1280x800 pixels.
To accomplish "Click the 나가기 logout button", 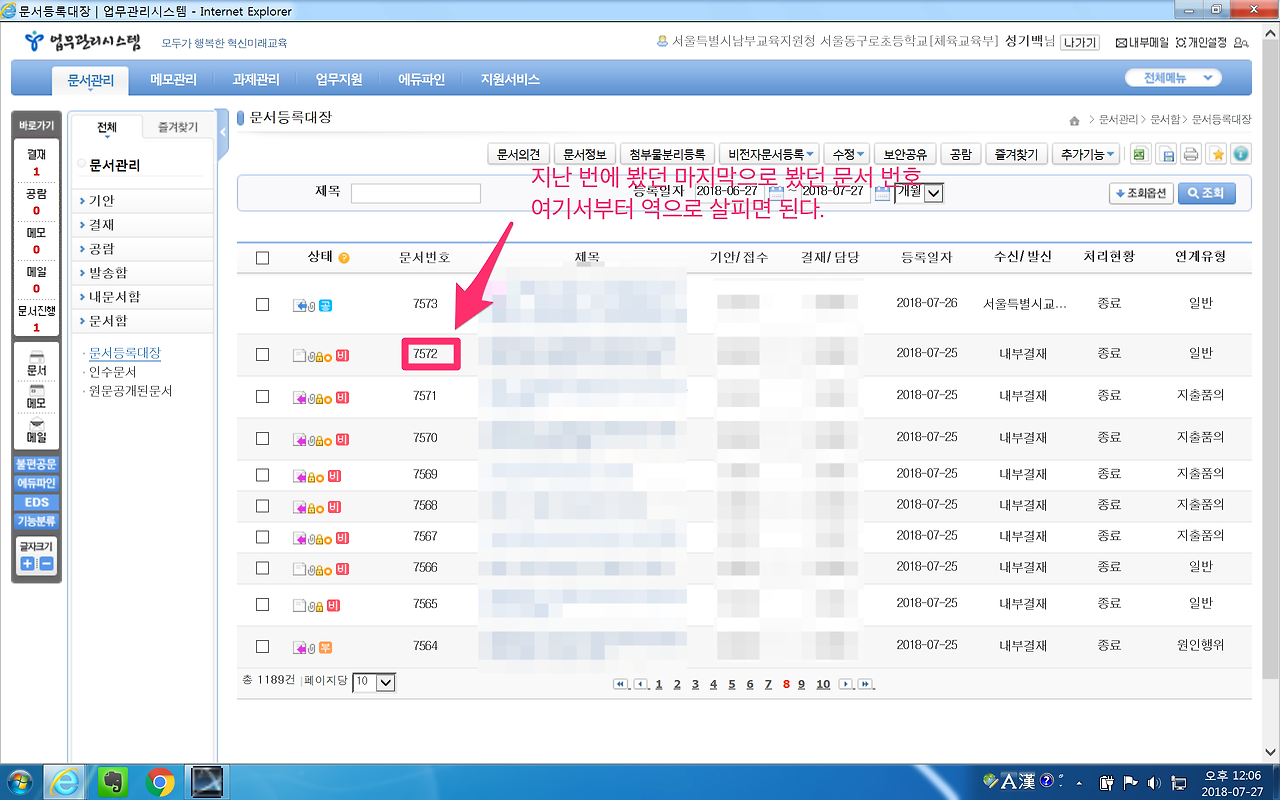I will (x=1080, y=42).
